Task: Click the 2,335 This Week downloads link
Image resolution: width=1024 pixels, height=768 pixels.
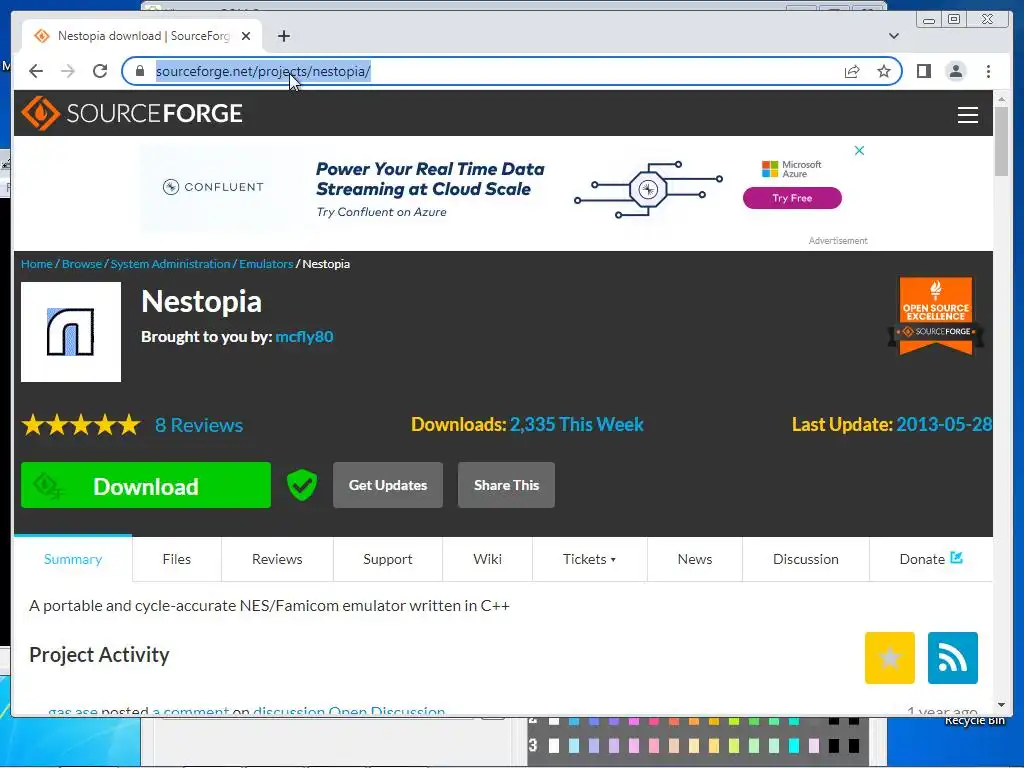Action: [576, 424]
